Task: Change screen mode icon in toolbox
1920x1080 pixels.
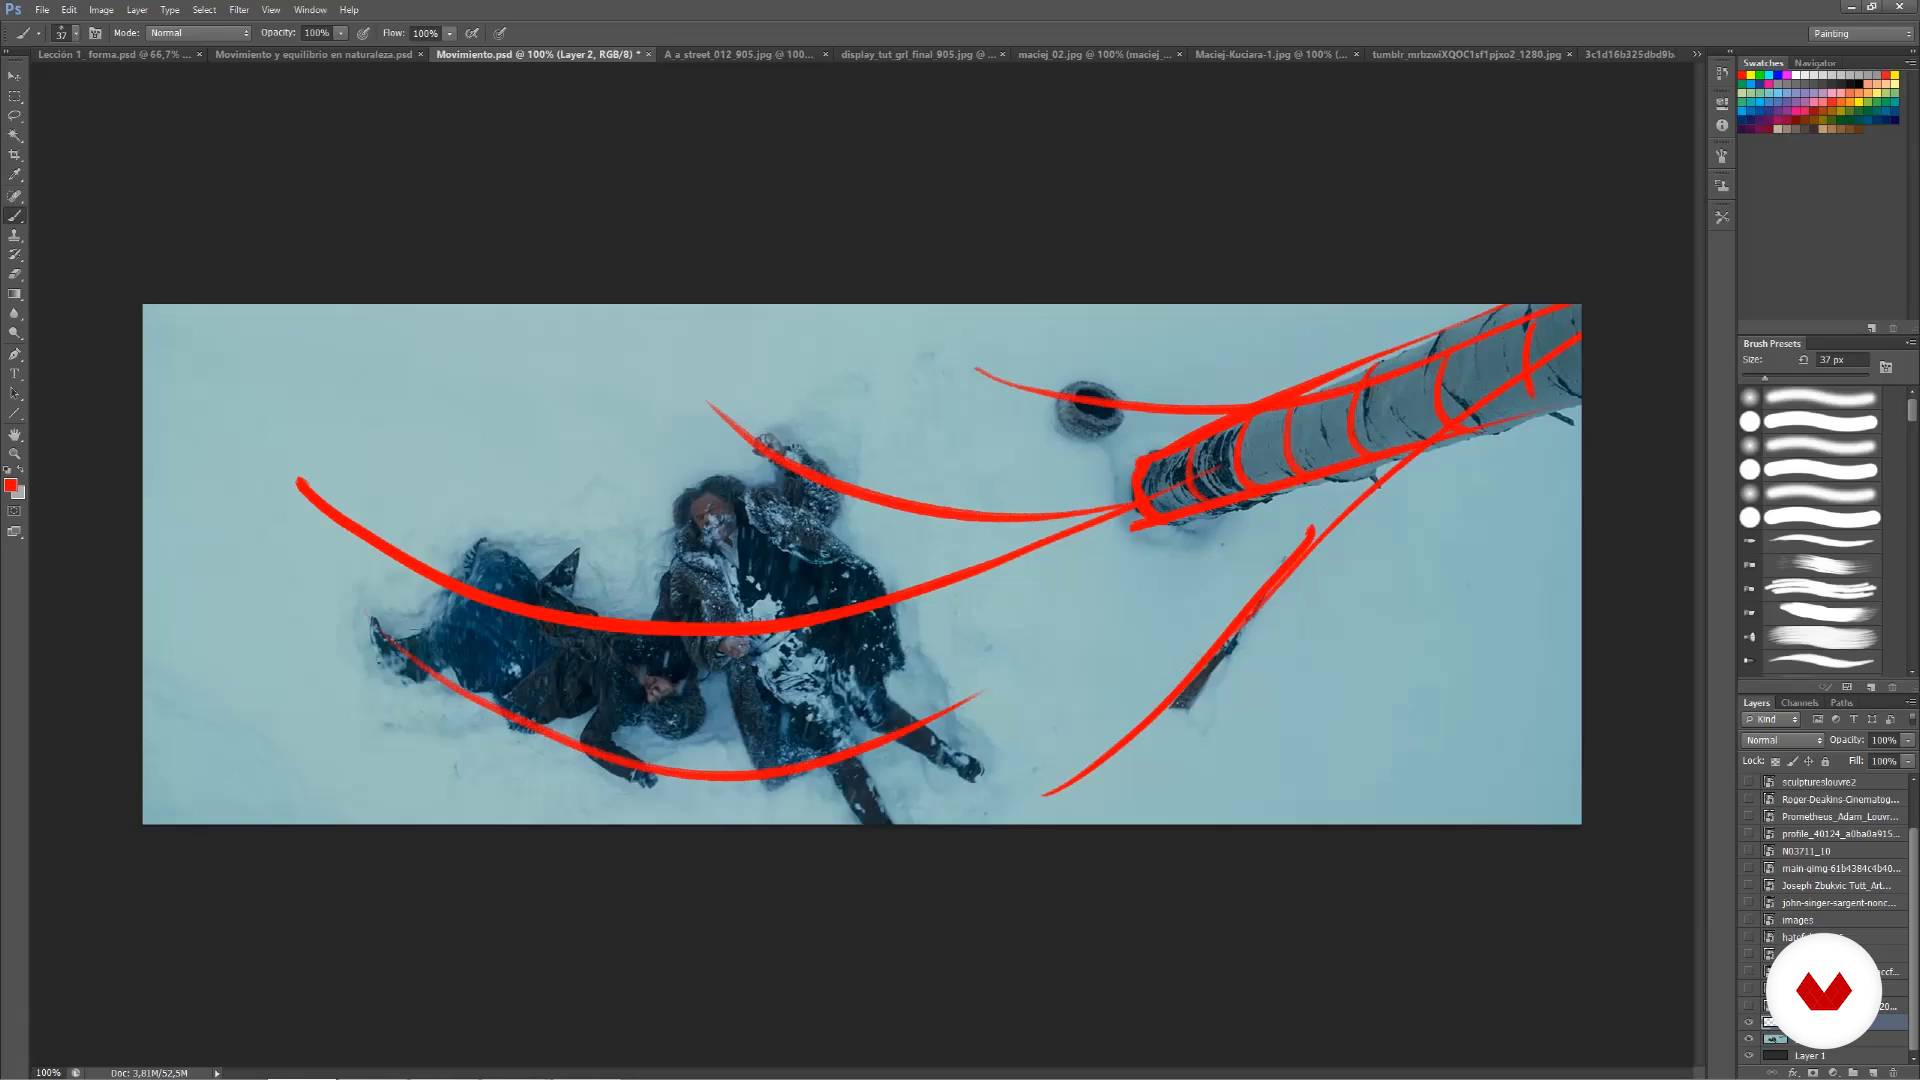Action: [14, 532]
